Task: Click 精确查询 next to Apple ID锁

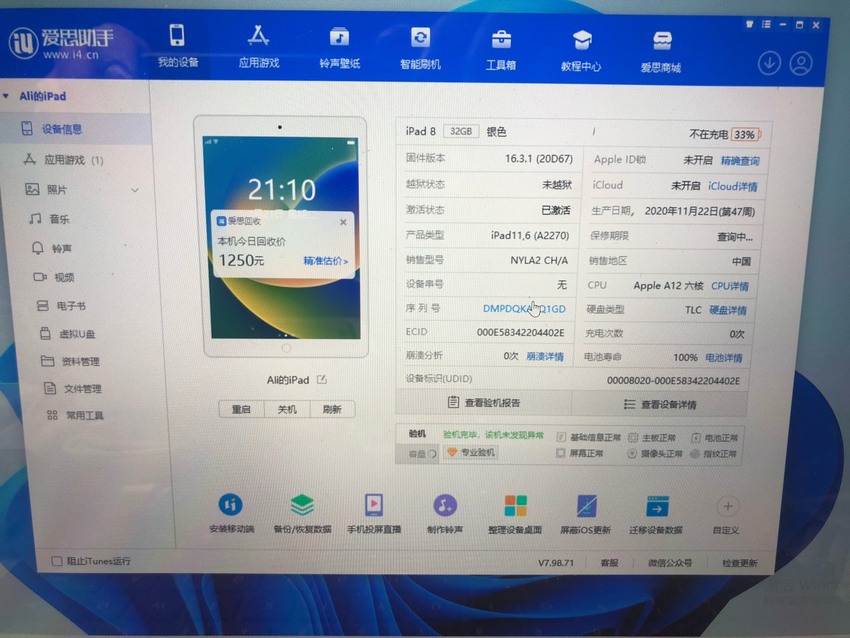Action: coord(740,160)
